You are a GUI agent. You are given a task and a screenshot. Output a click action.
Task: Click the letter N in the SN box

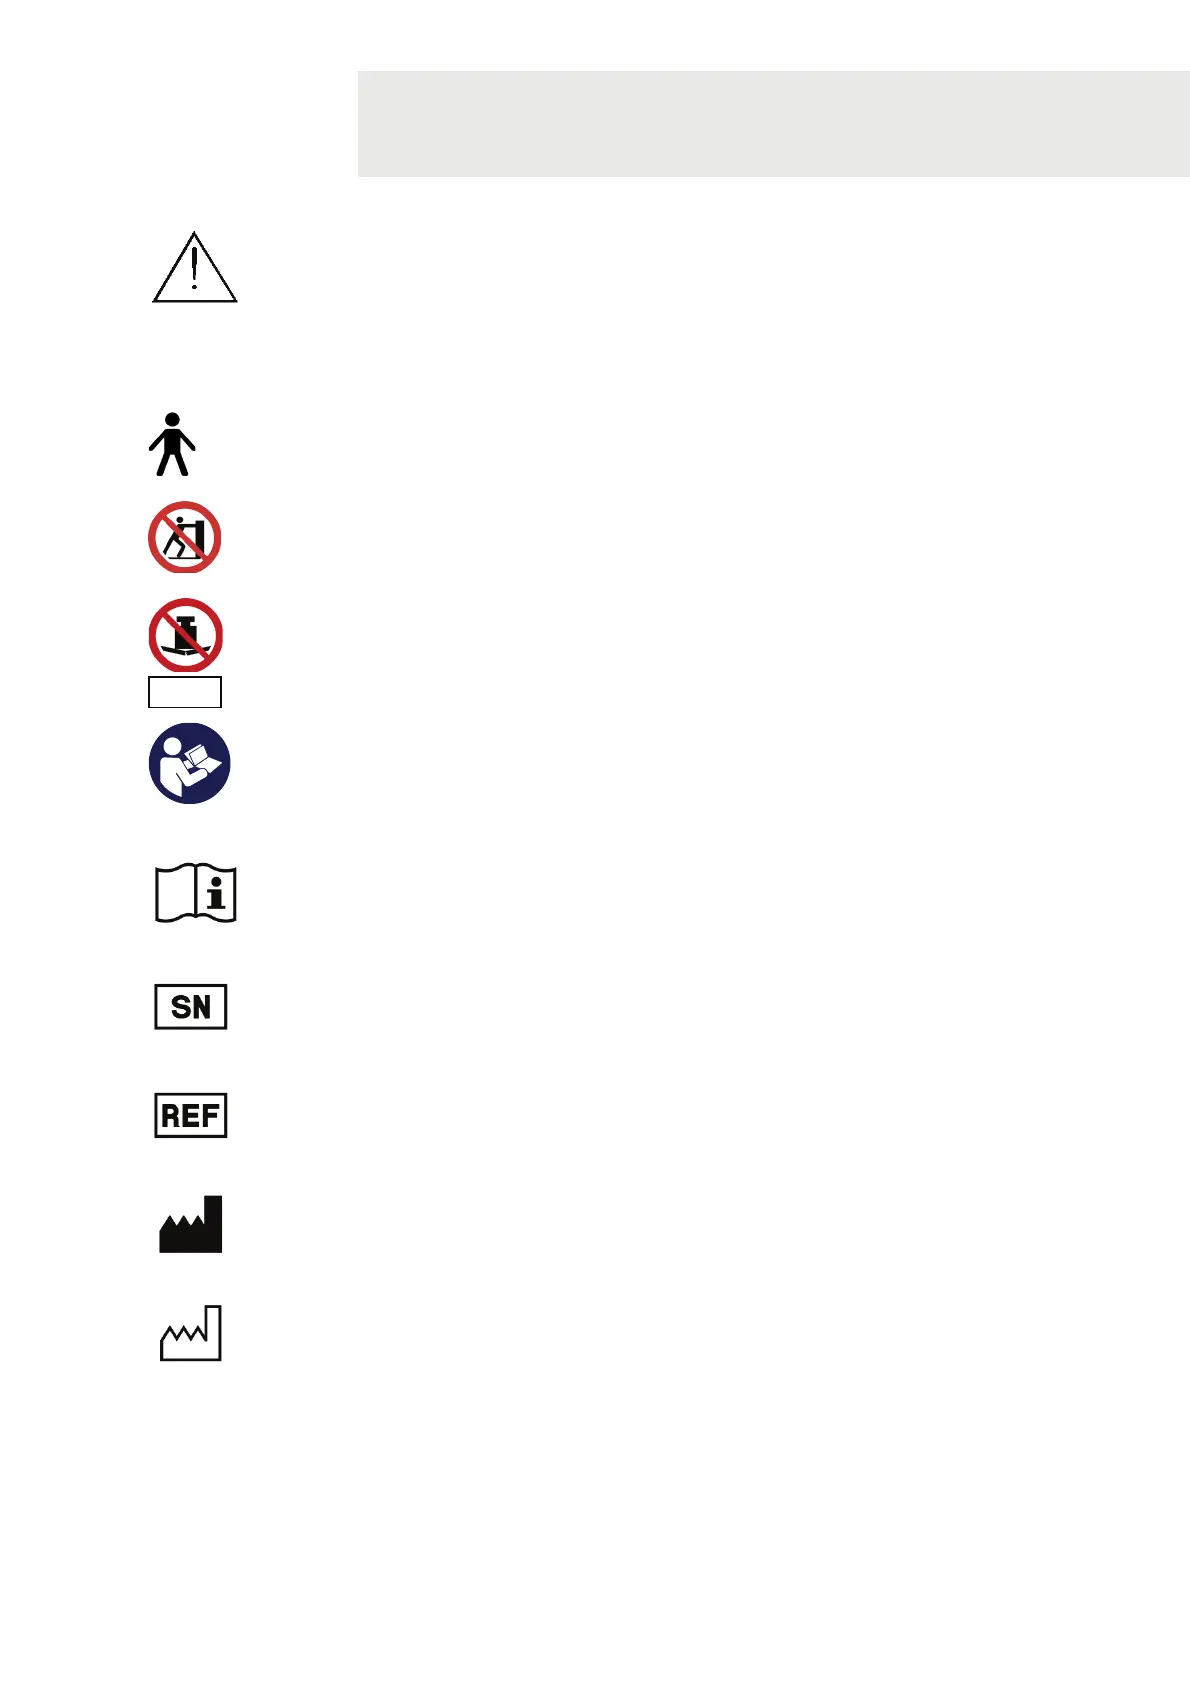(x=203, y=1007)
